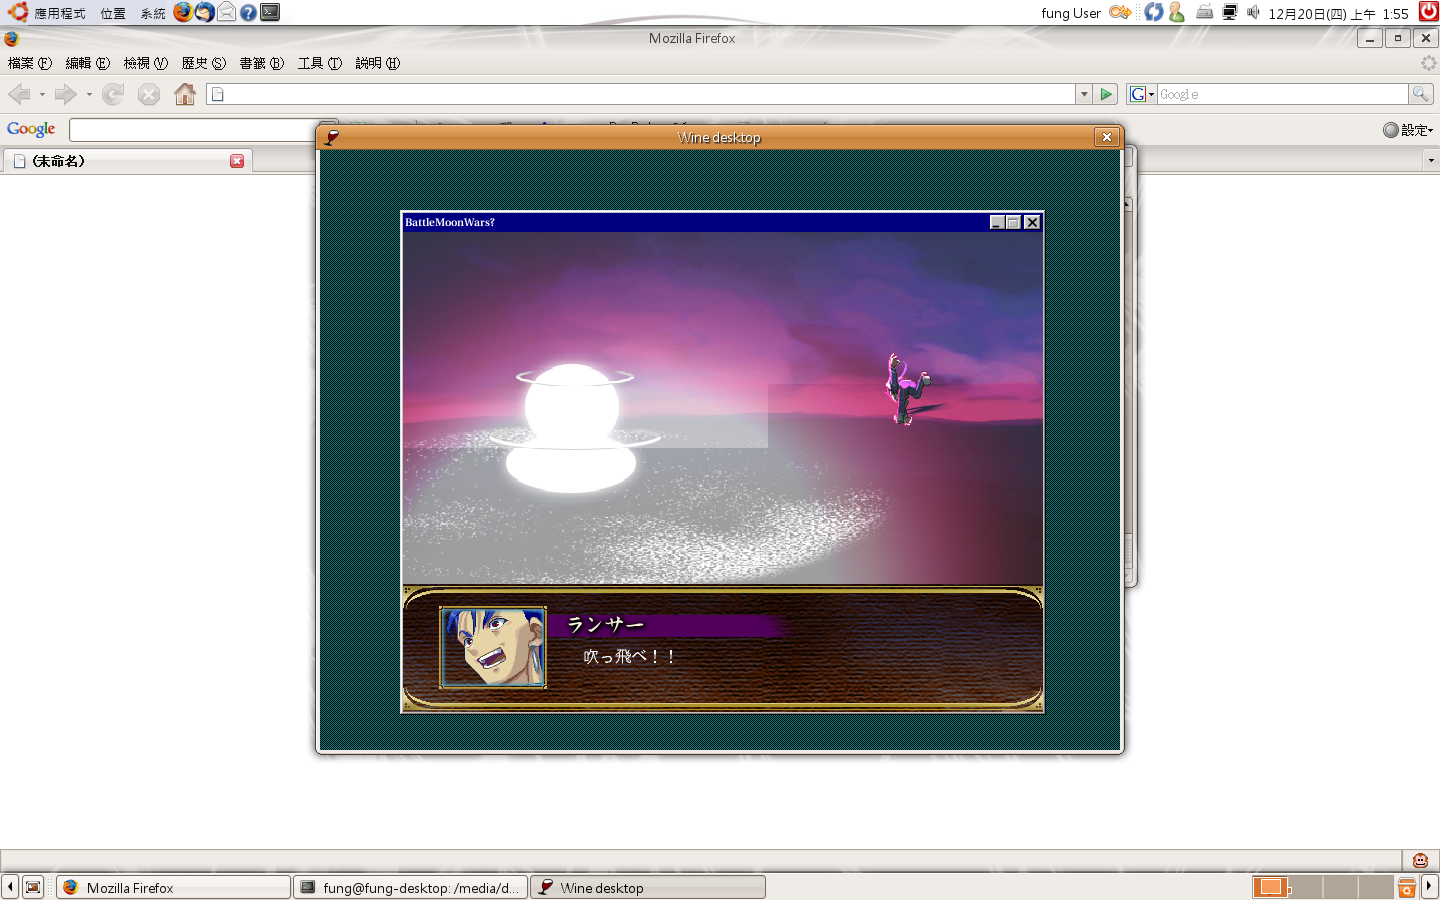
Task: Open the Trash applet in bottom panel
Action: (1406, 887)
